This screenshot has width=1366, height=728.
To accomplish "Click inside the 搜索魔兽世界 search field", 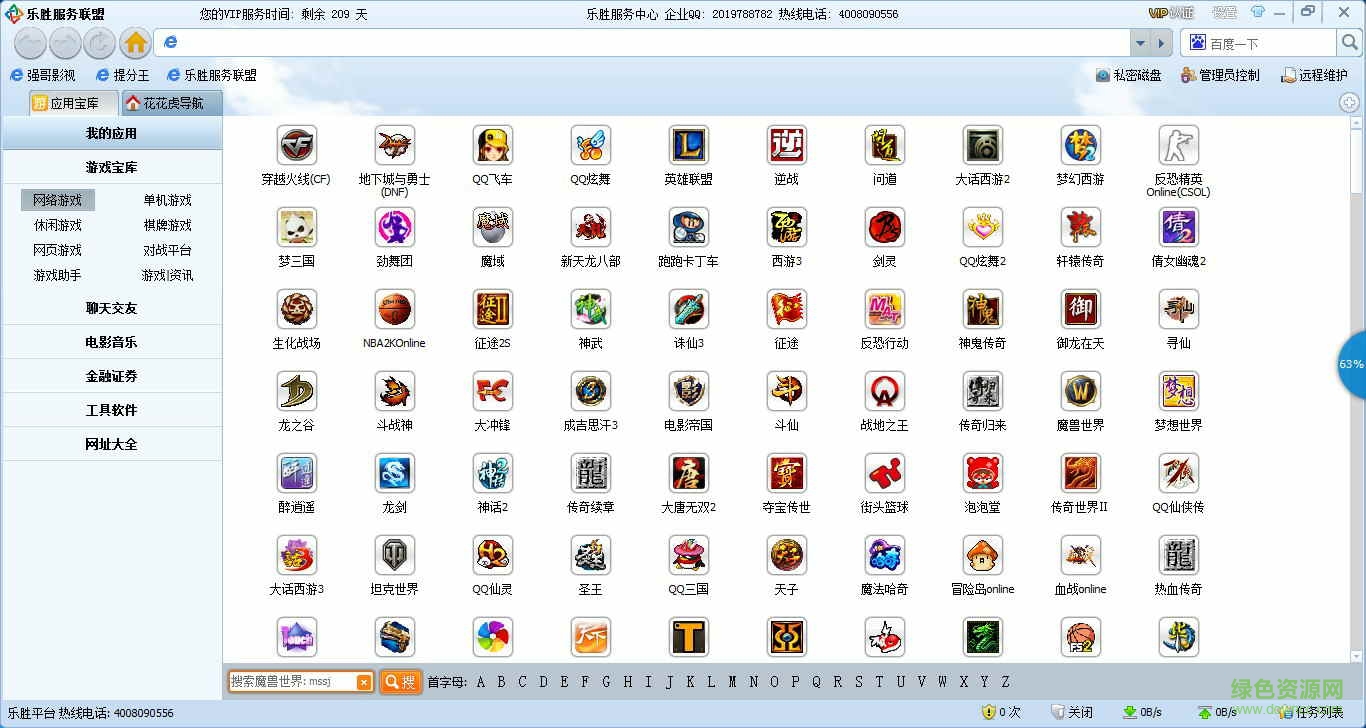I will (295, 681).
